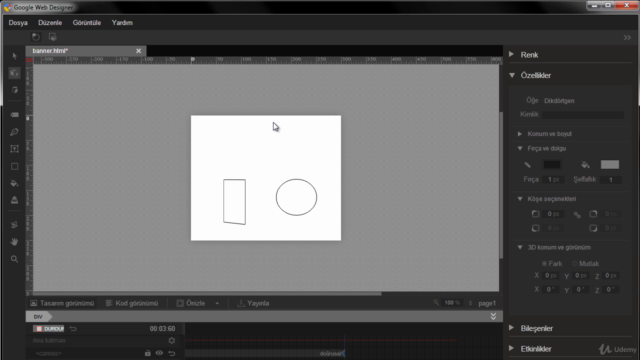Click the Yayınla publish button
The height and width of the screenshot is (360, 640).
click(x=253, y=303)
